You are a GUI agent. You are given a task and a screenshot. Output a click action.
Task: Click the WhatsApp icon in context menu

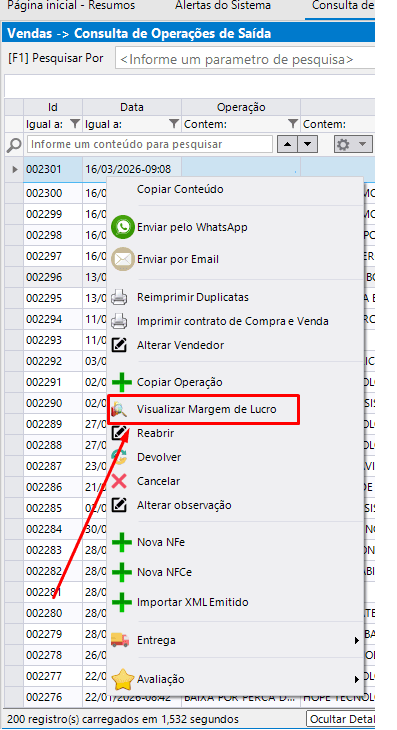coord(123,227)
